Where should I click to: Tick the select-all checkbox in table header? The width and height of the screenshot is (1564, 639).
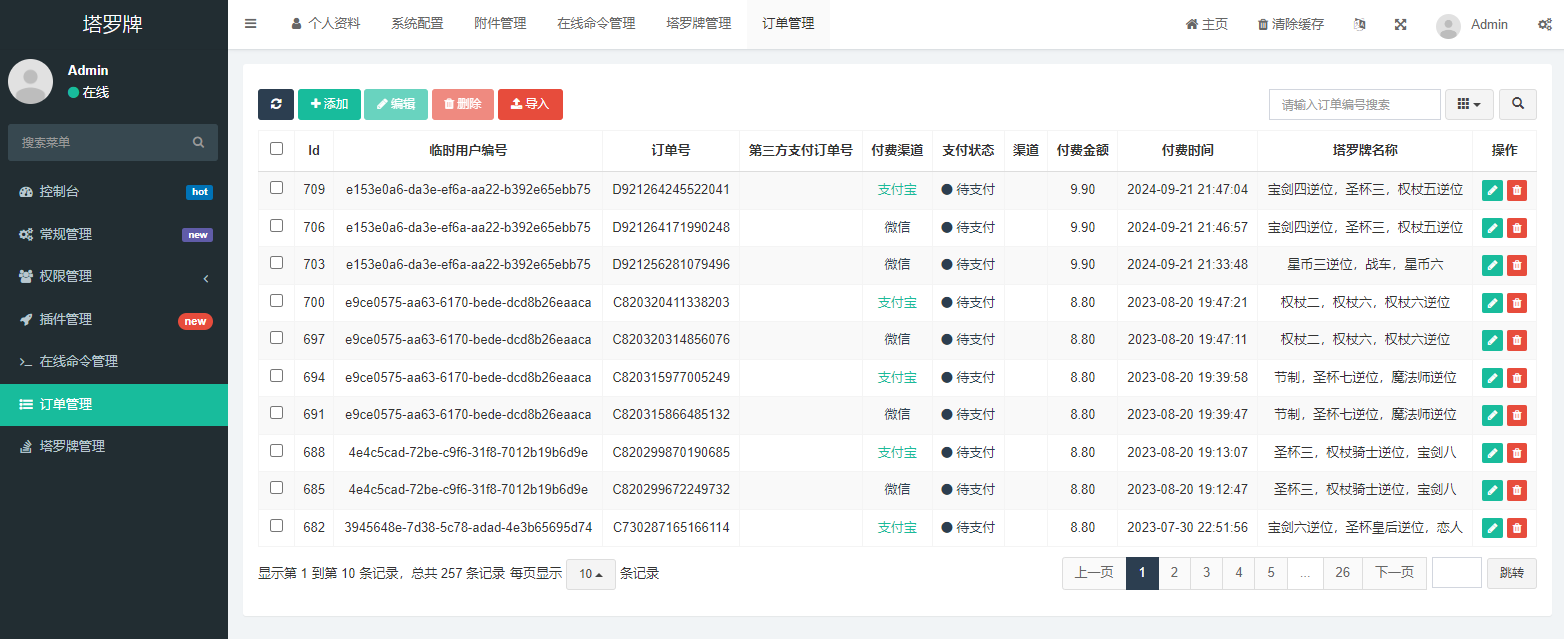(x=277, y=149)
